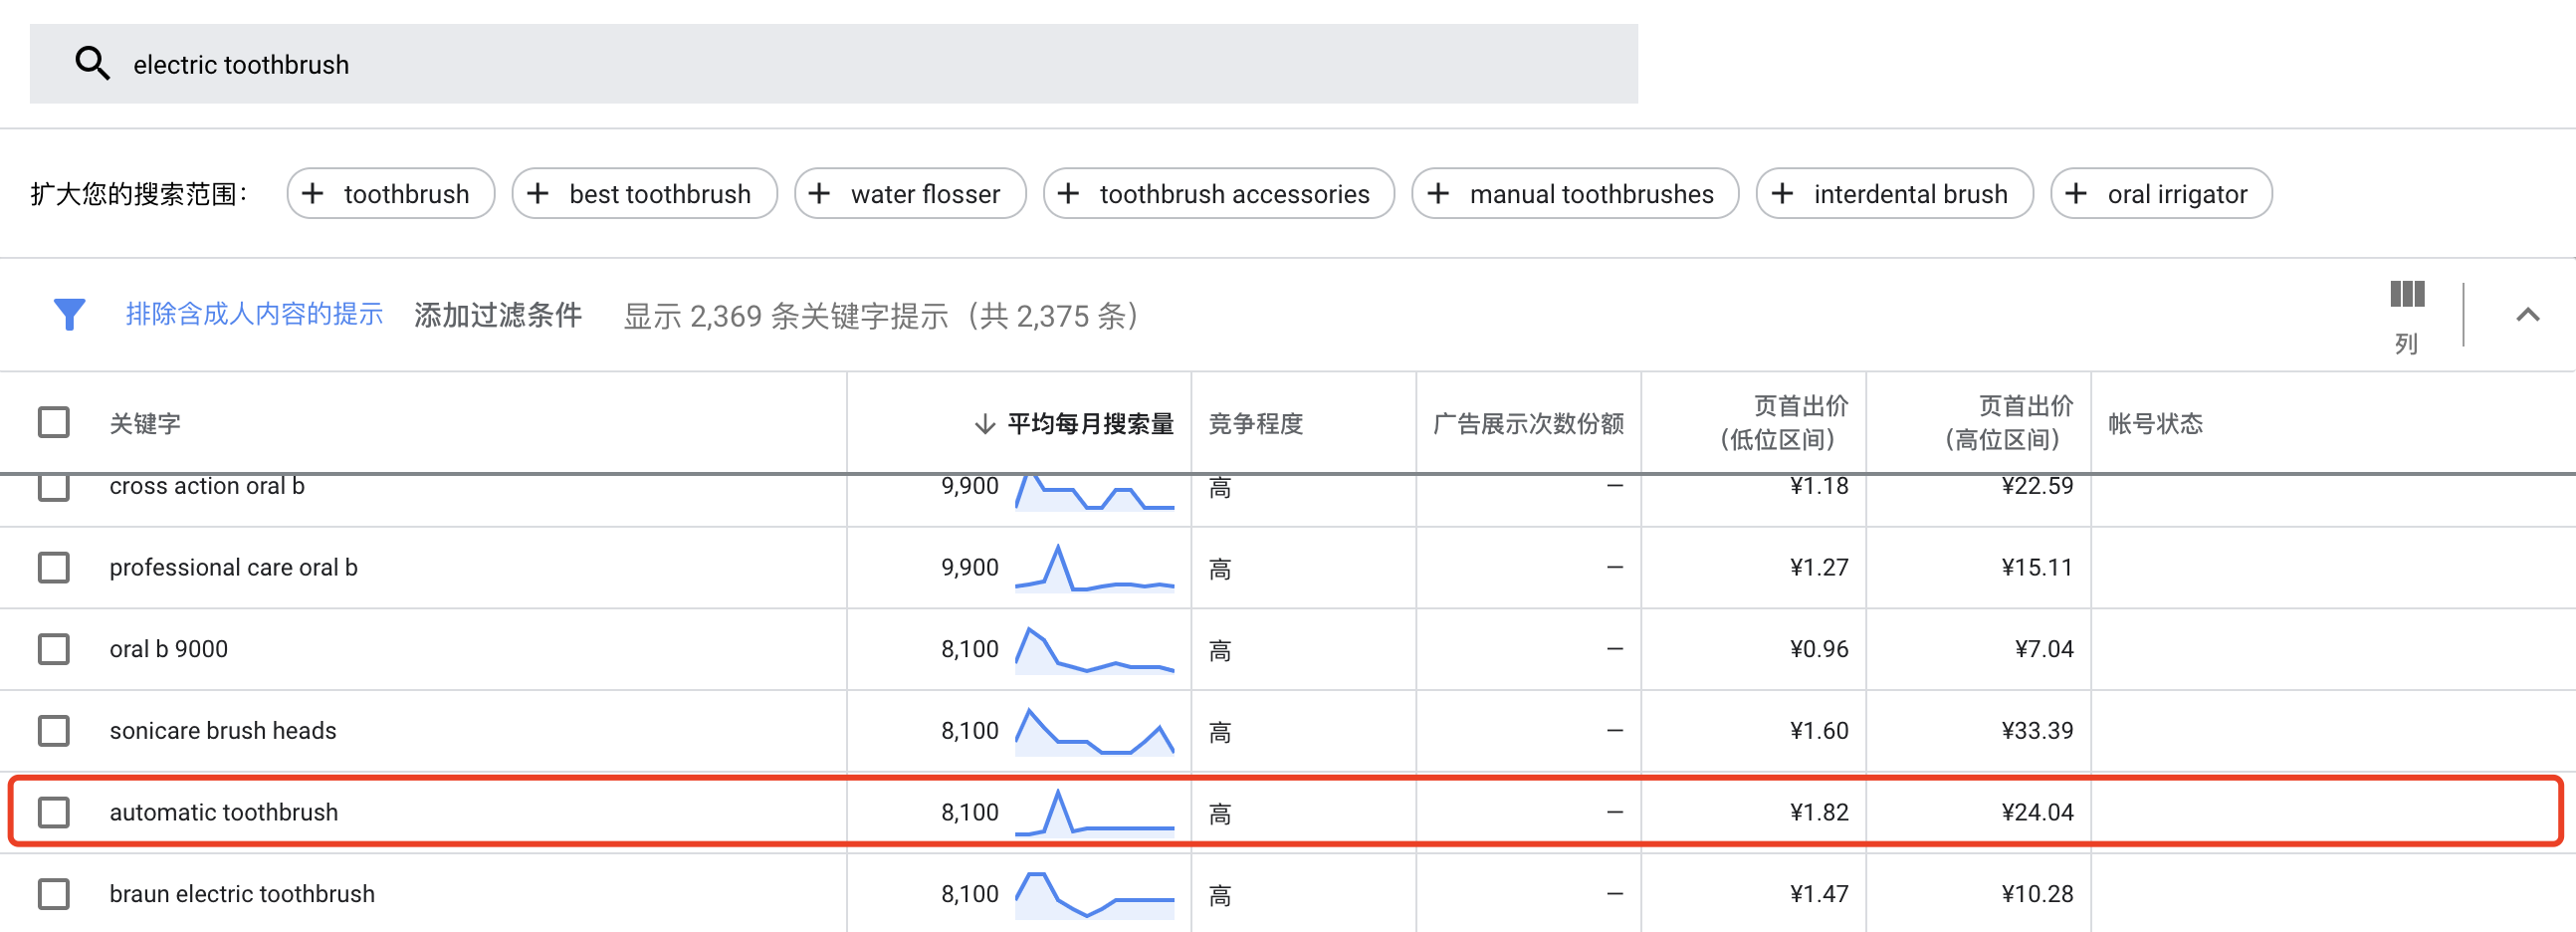Screen dimensions: 2576x932
Task: View trend sparkline for cross action oral b
Action: point(1094,492)
